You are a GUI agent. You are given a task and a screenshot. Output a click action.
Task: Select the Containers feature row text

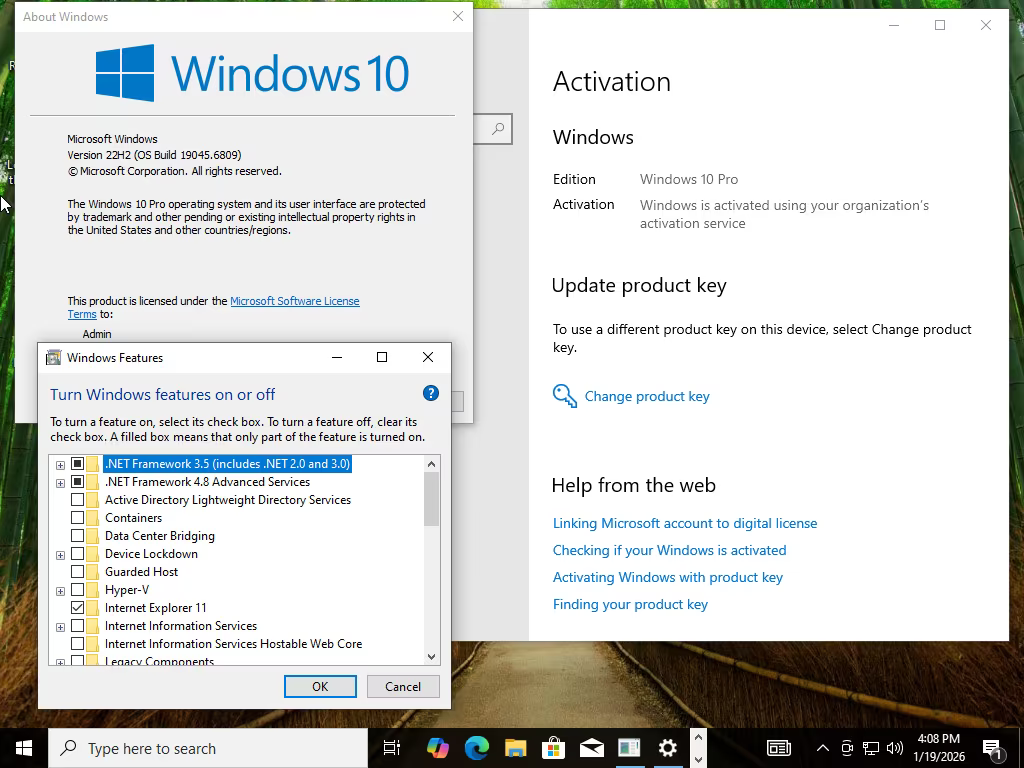[x=133, y=518]
